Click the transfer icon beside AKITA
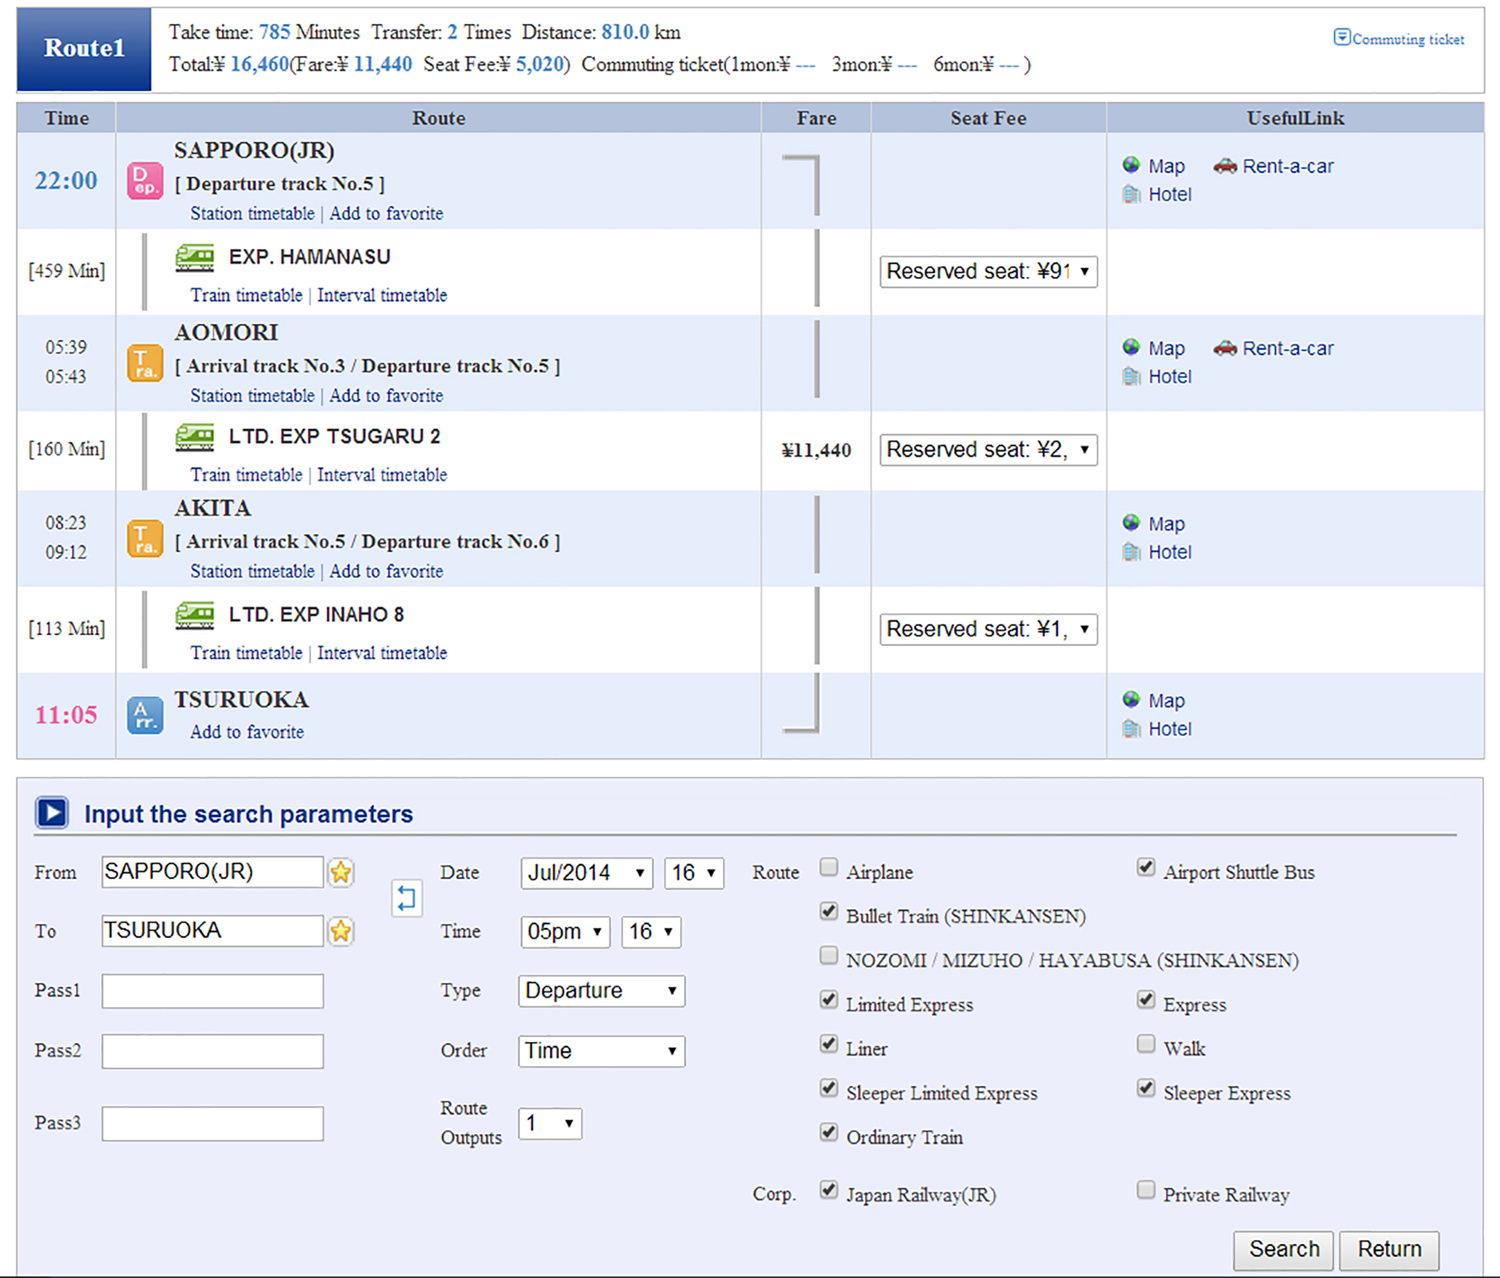The image size is (1500, 1278). 145,539
